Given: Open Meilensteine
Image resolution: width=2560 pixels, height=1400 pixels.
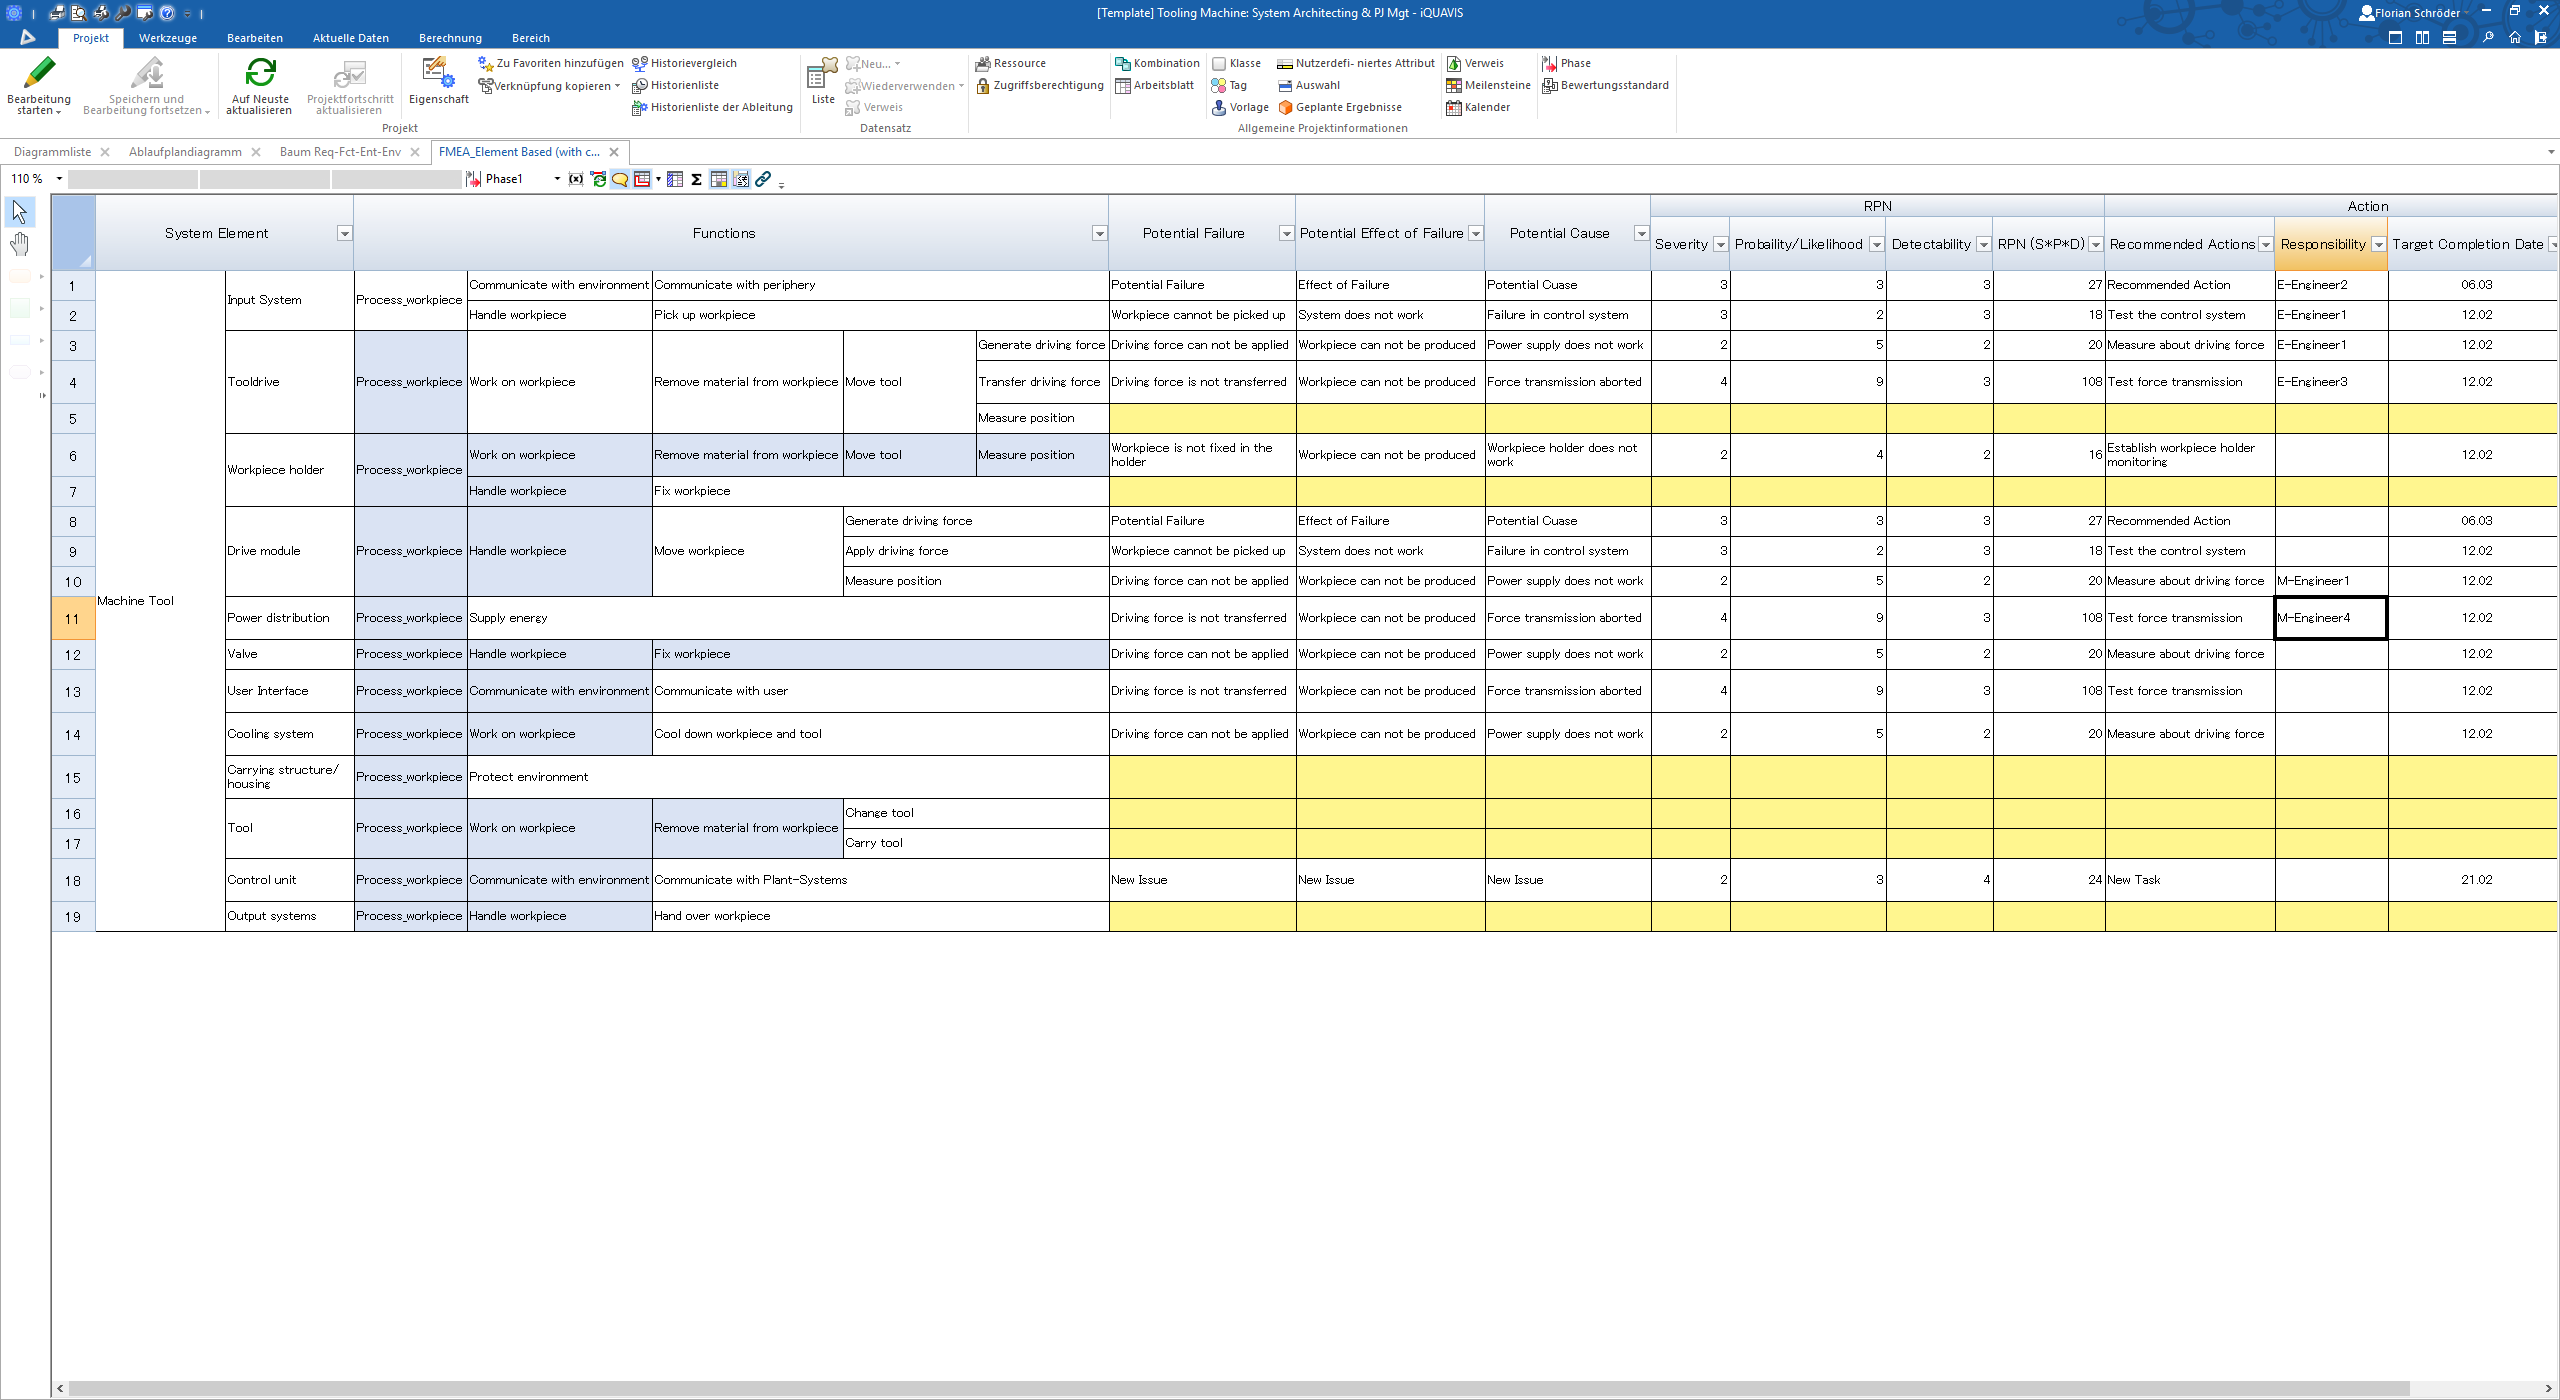Looking at the screenshot, I should (1488, 85).
